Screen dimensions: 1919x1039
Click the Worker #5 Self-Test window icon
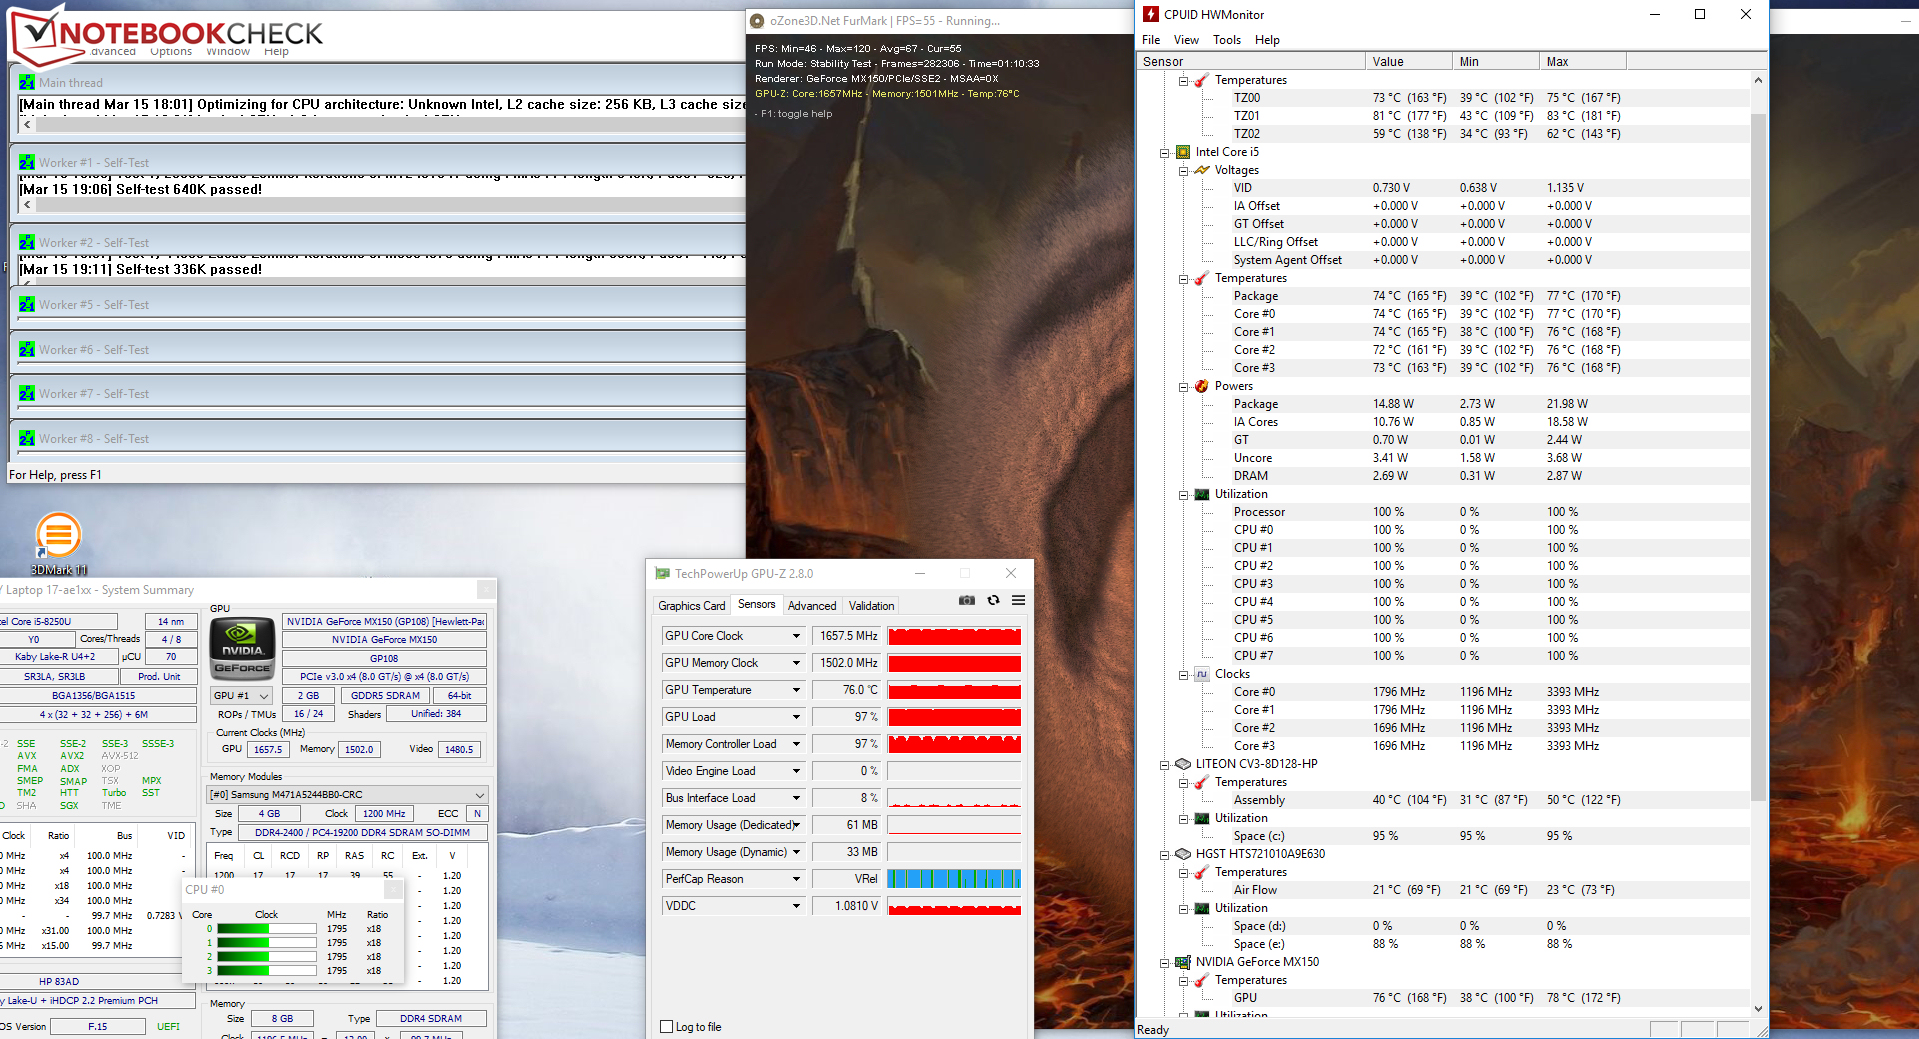(27, 304)
